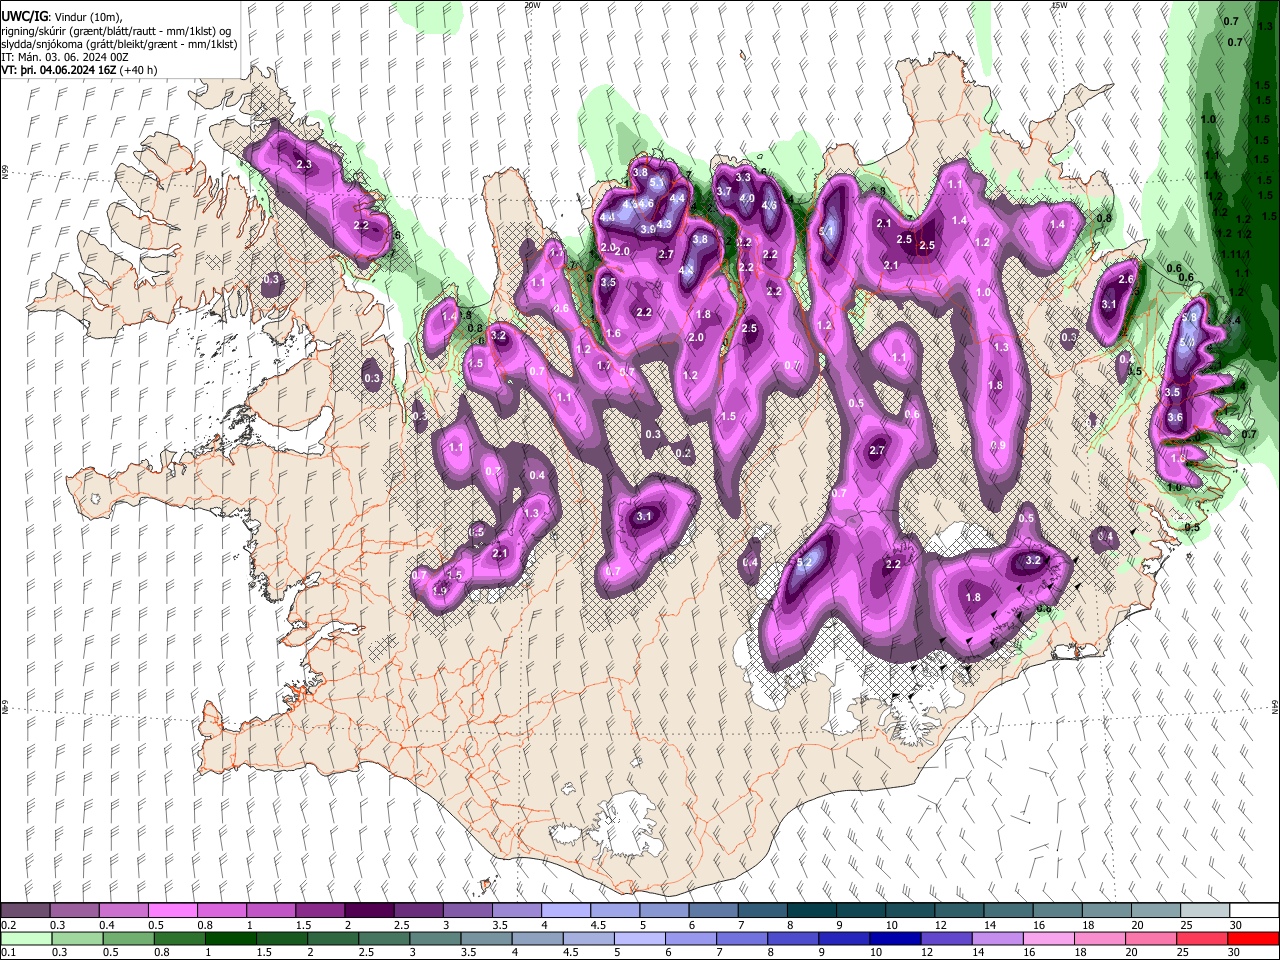
Task: Click the dusky purple 0.2 snow legend swatch
Action: 25,911
